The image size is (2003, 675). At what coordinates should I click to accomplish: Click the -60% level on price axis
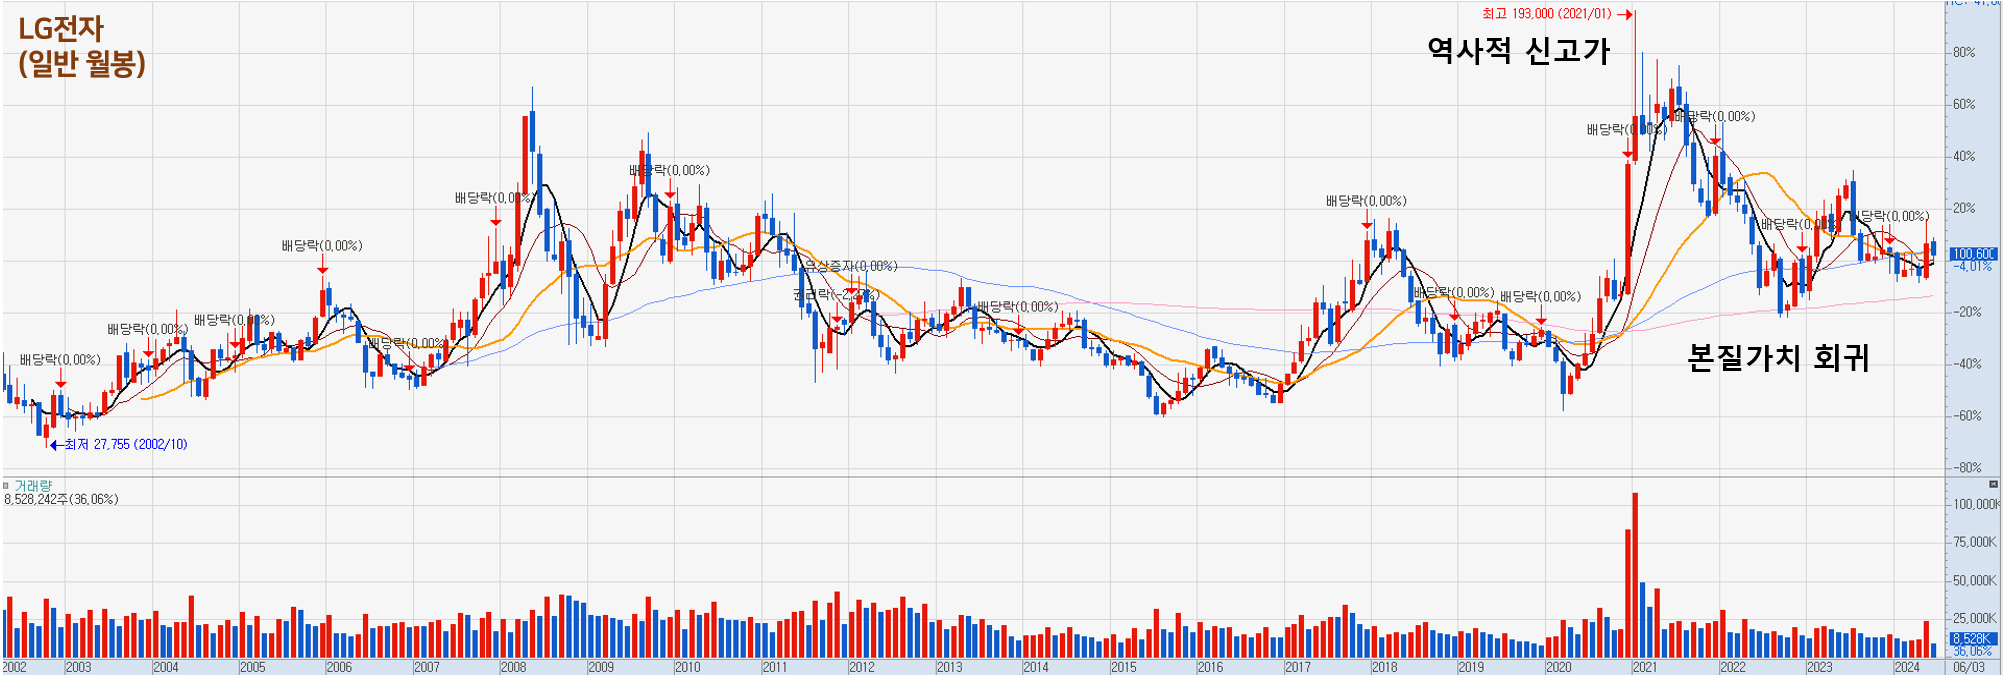[x=1966, y=416]
